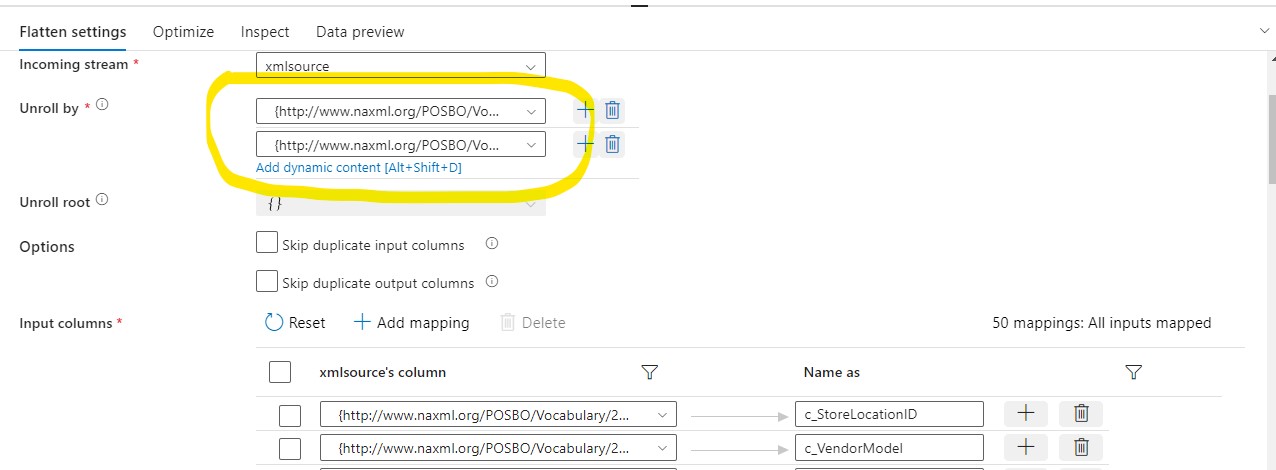Open the Incoming stream xmlsource dropdown
The width and height of the screenshot is (1276, 470).
400,66
